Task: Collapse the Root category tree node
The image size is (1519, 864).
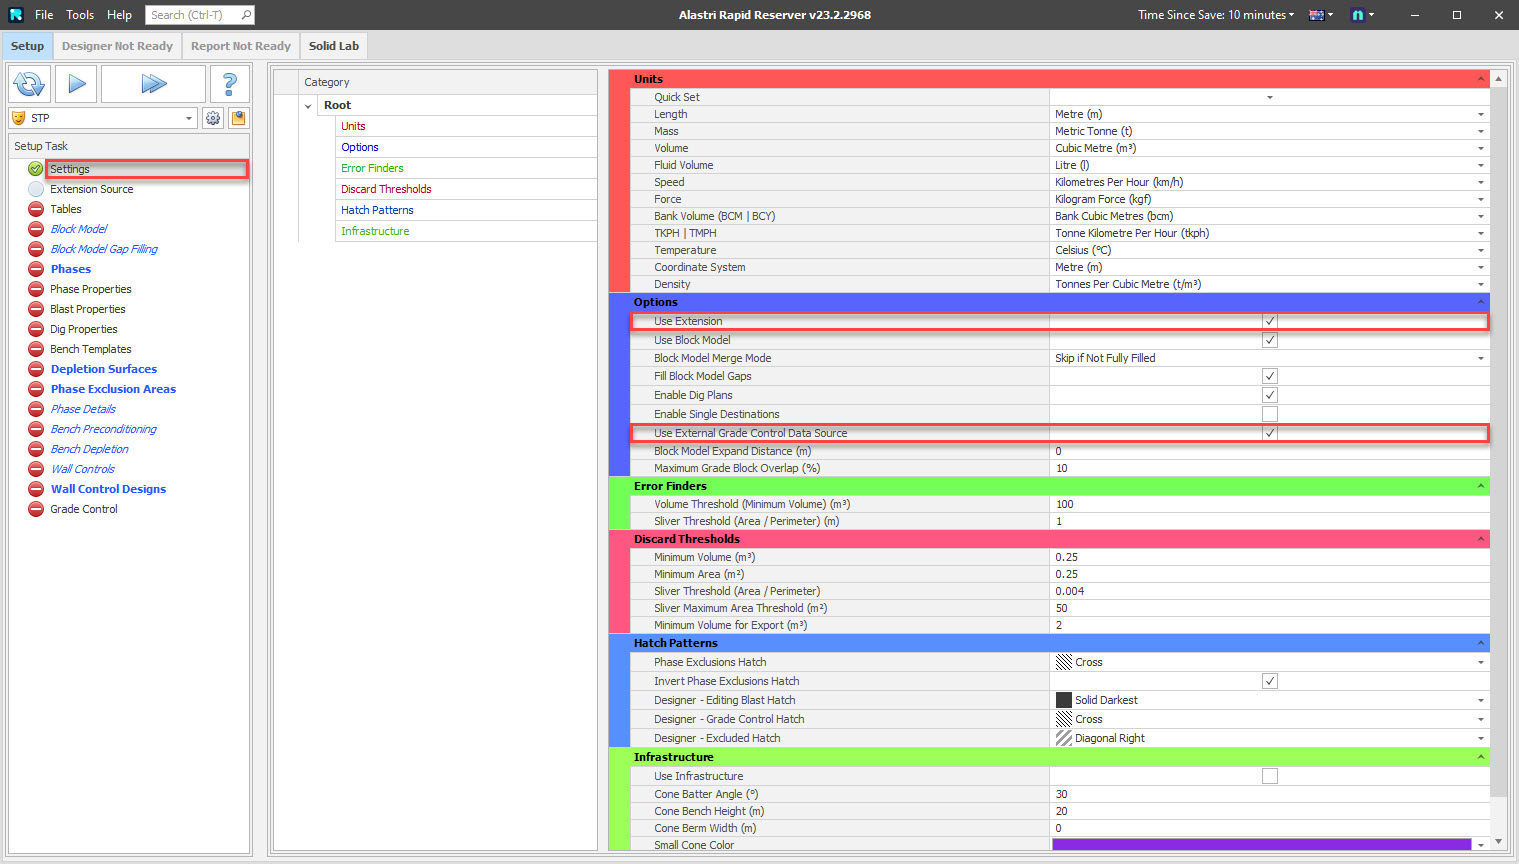Action: coord(308,106)
